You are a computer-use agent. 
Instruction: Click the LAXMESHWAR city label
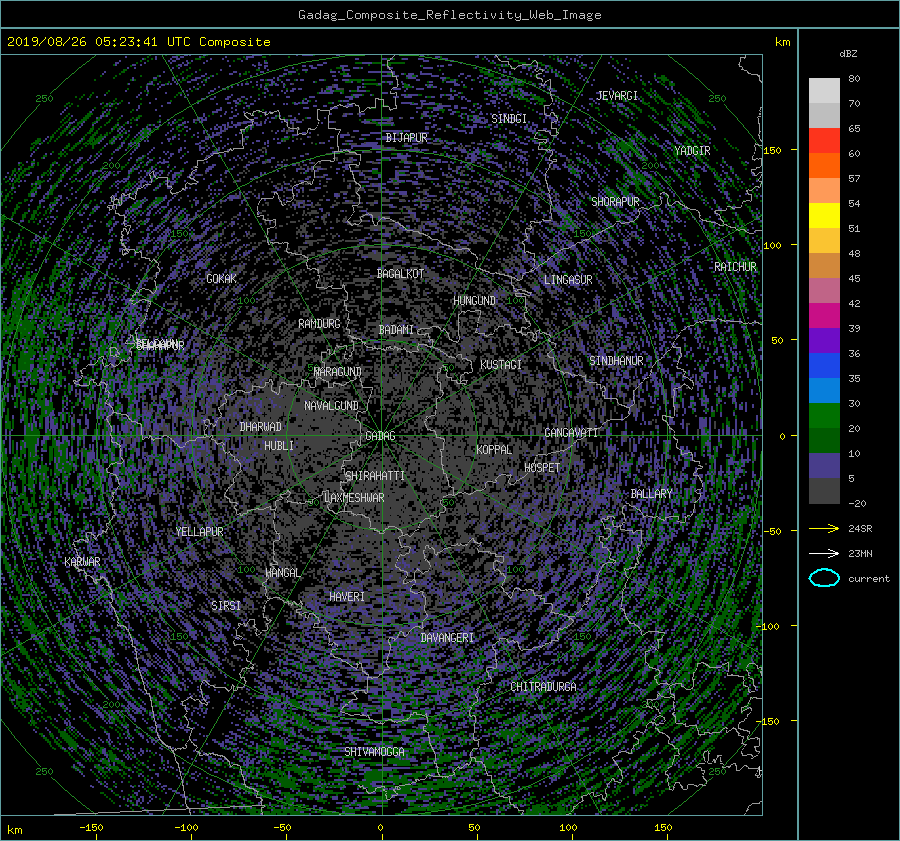click(354, 498)
